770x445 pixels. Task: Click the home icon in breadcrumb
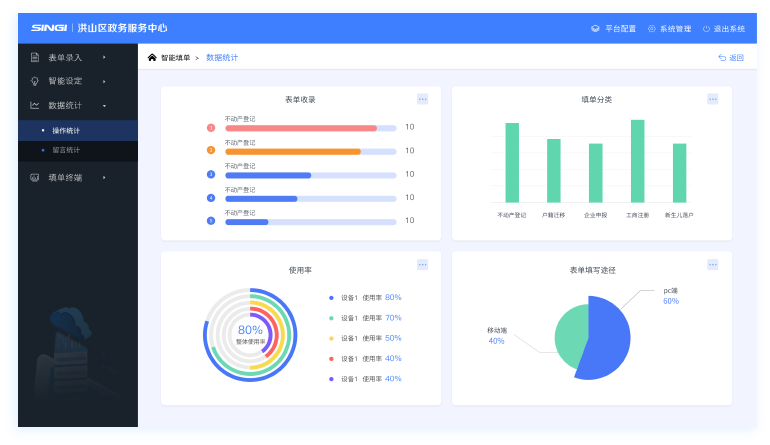(152, 58)
